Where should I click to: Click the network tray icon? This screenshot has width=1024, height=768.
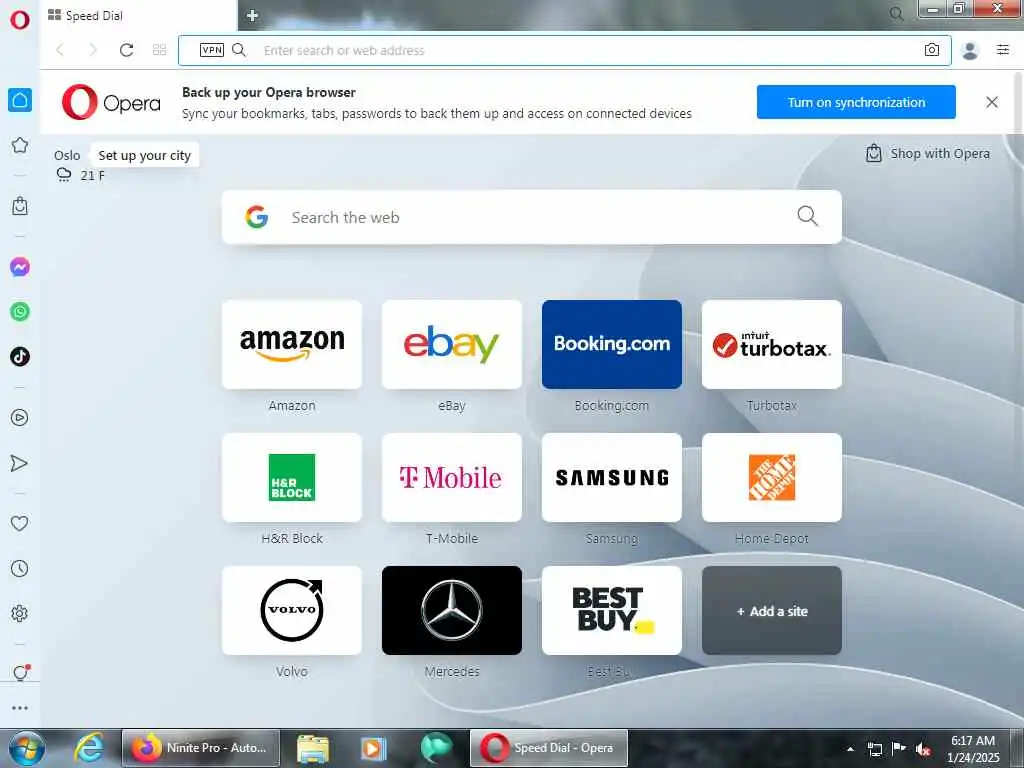(875, 749)
